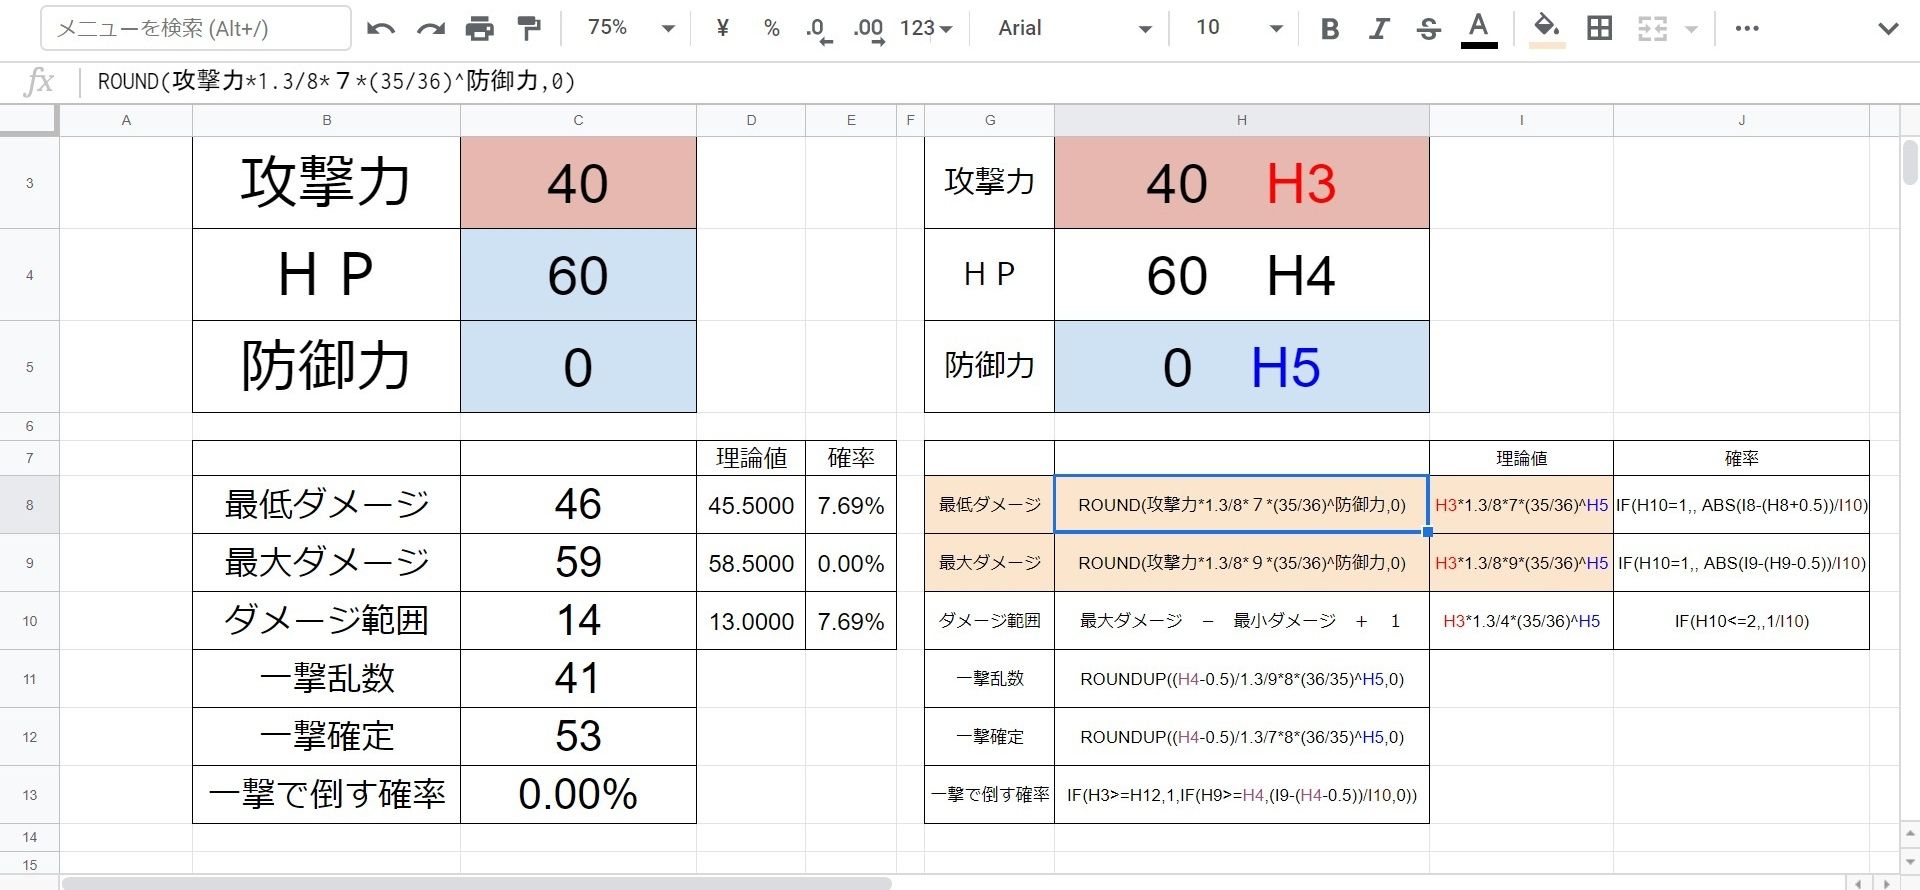1920x890 pixels.
Task: Open the text color picker
Action: pos(1479,29)
